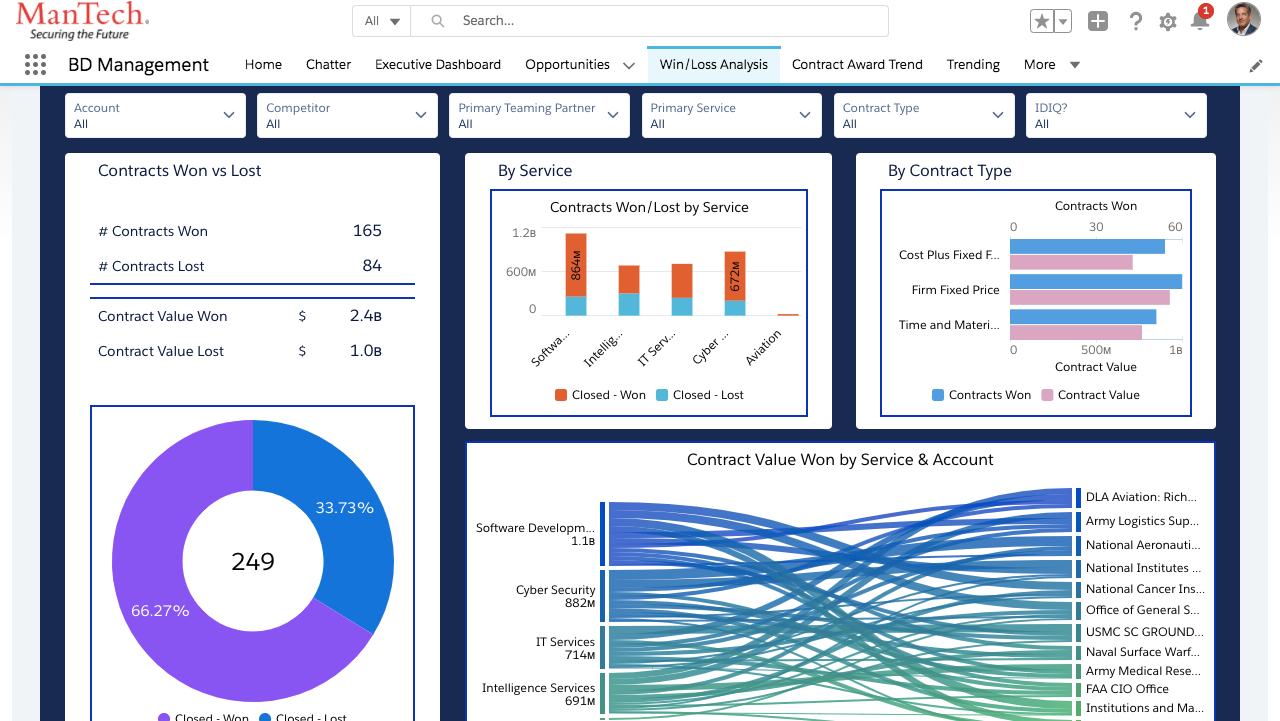This screenshot has width=1280, height=721.
Task: Open the Primary Service filter dropdown
Action: click(x=731, y=115)
